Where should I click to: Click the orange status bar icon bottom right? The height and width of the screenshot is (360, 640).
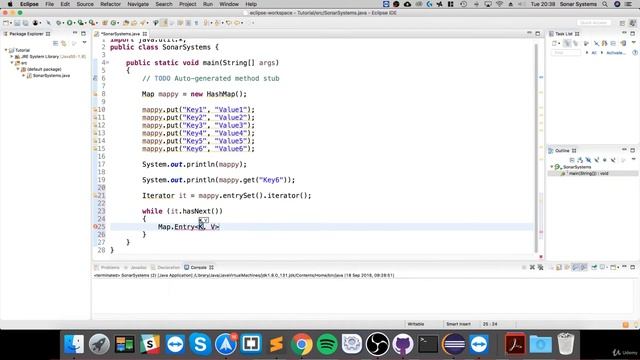pyautogui.click(x=625, y=324)
